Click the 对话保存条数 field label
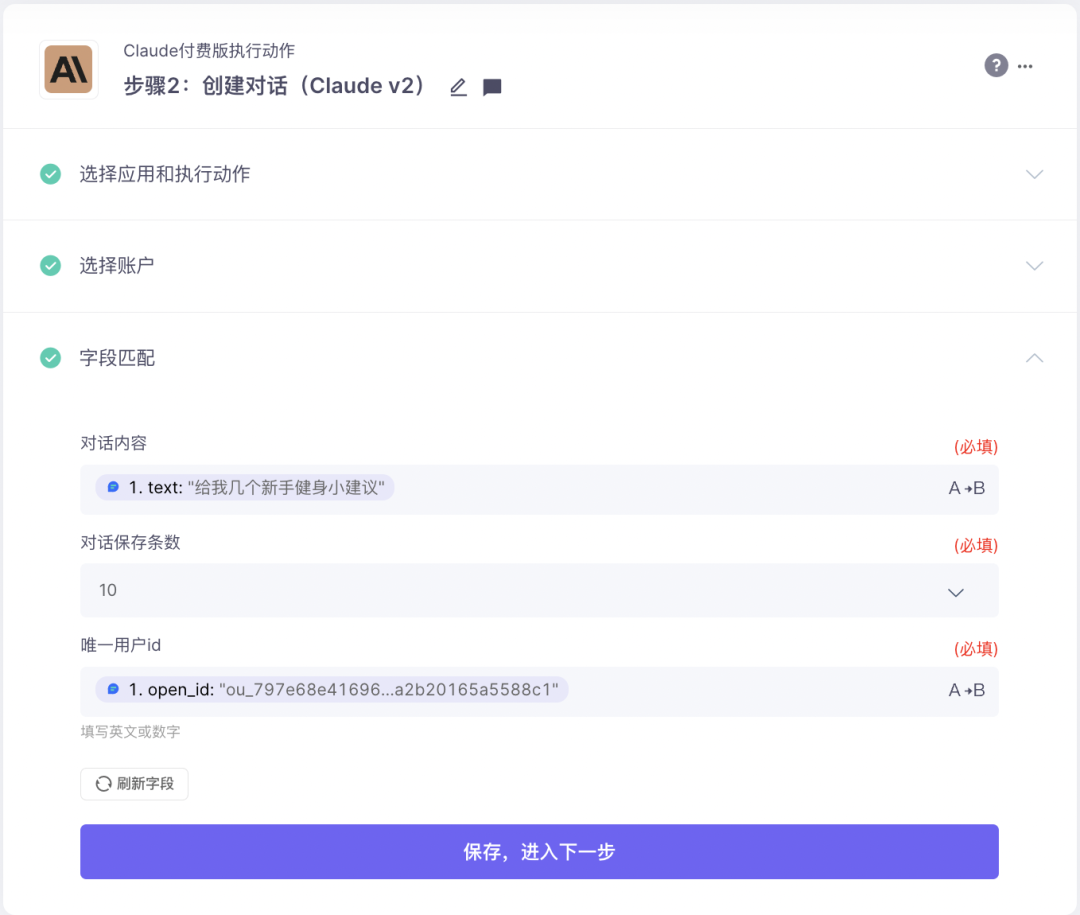The width and height of the screenshot is (1080, 915). (130, 542)
